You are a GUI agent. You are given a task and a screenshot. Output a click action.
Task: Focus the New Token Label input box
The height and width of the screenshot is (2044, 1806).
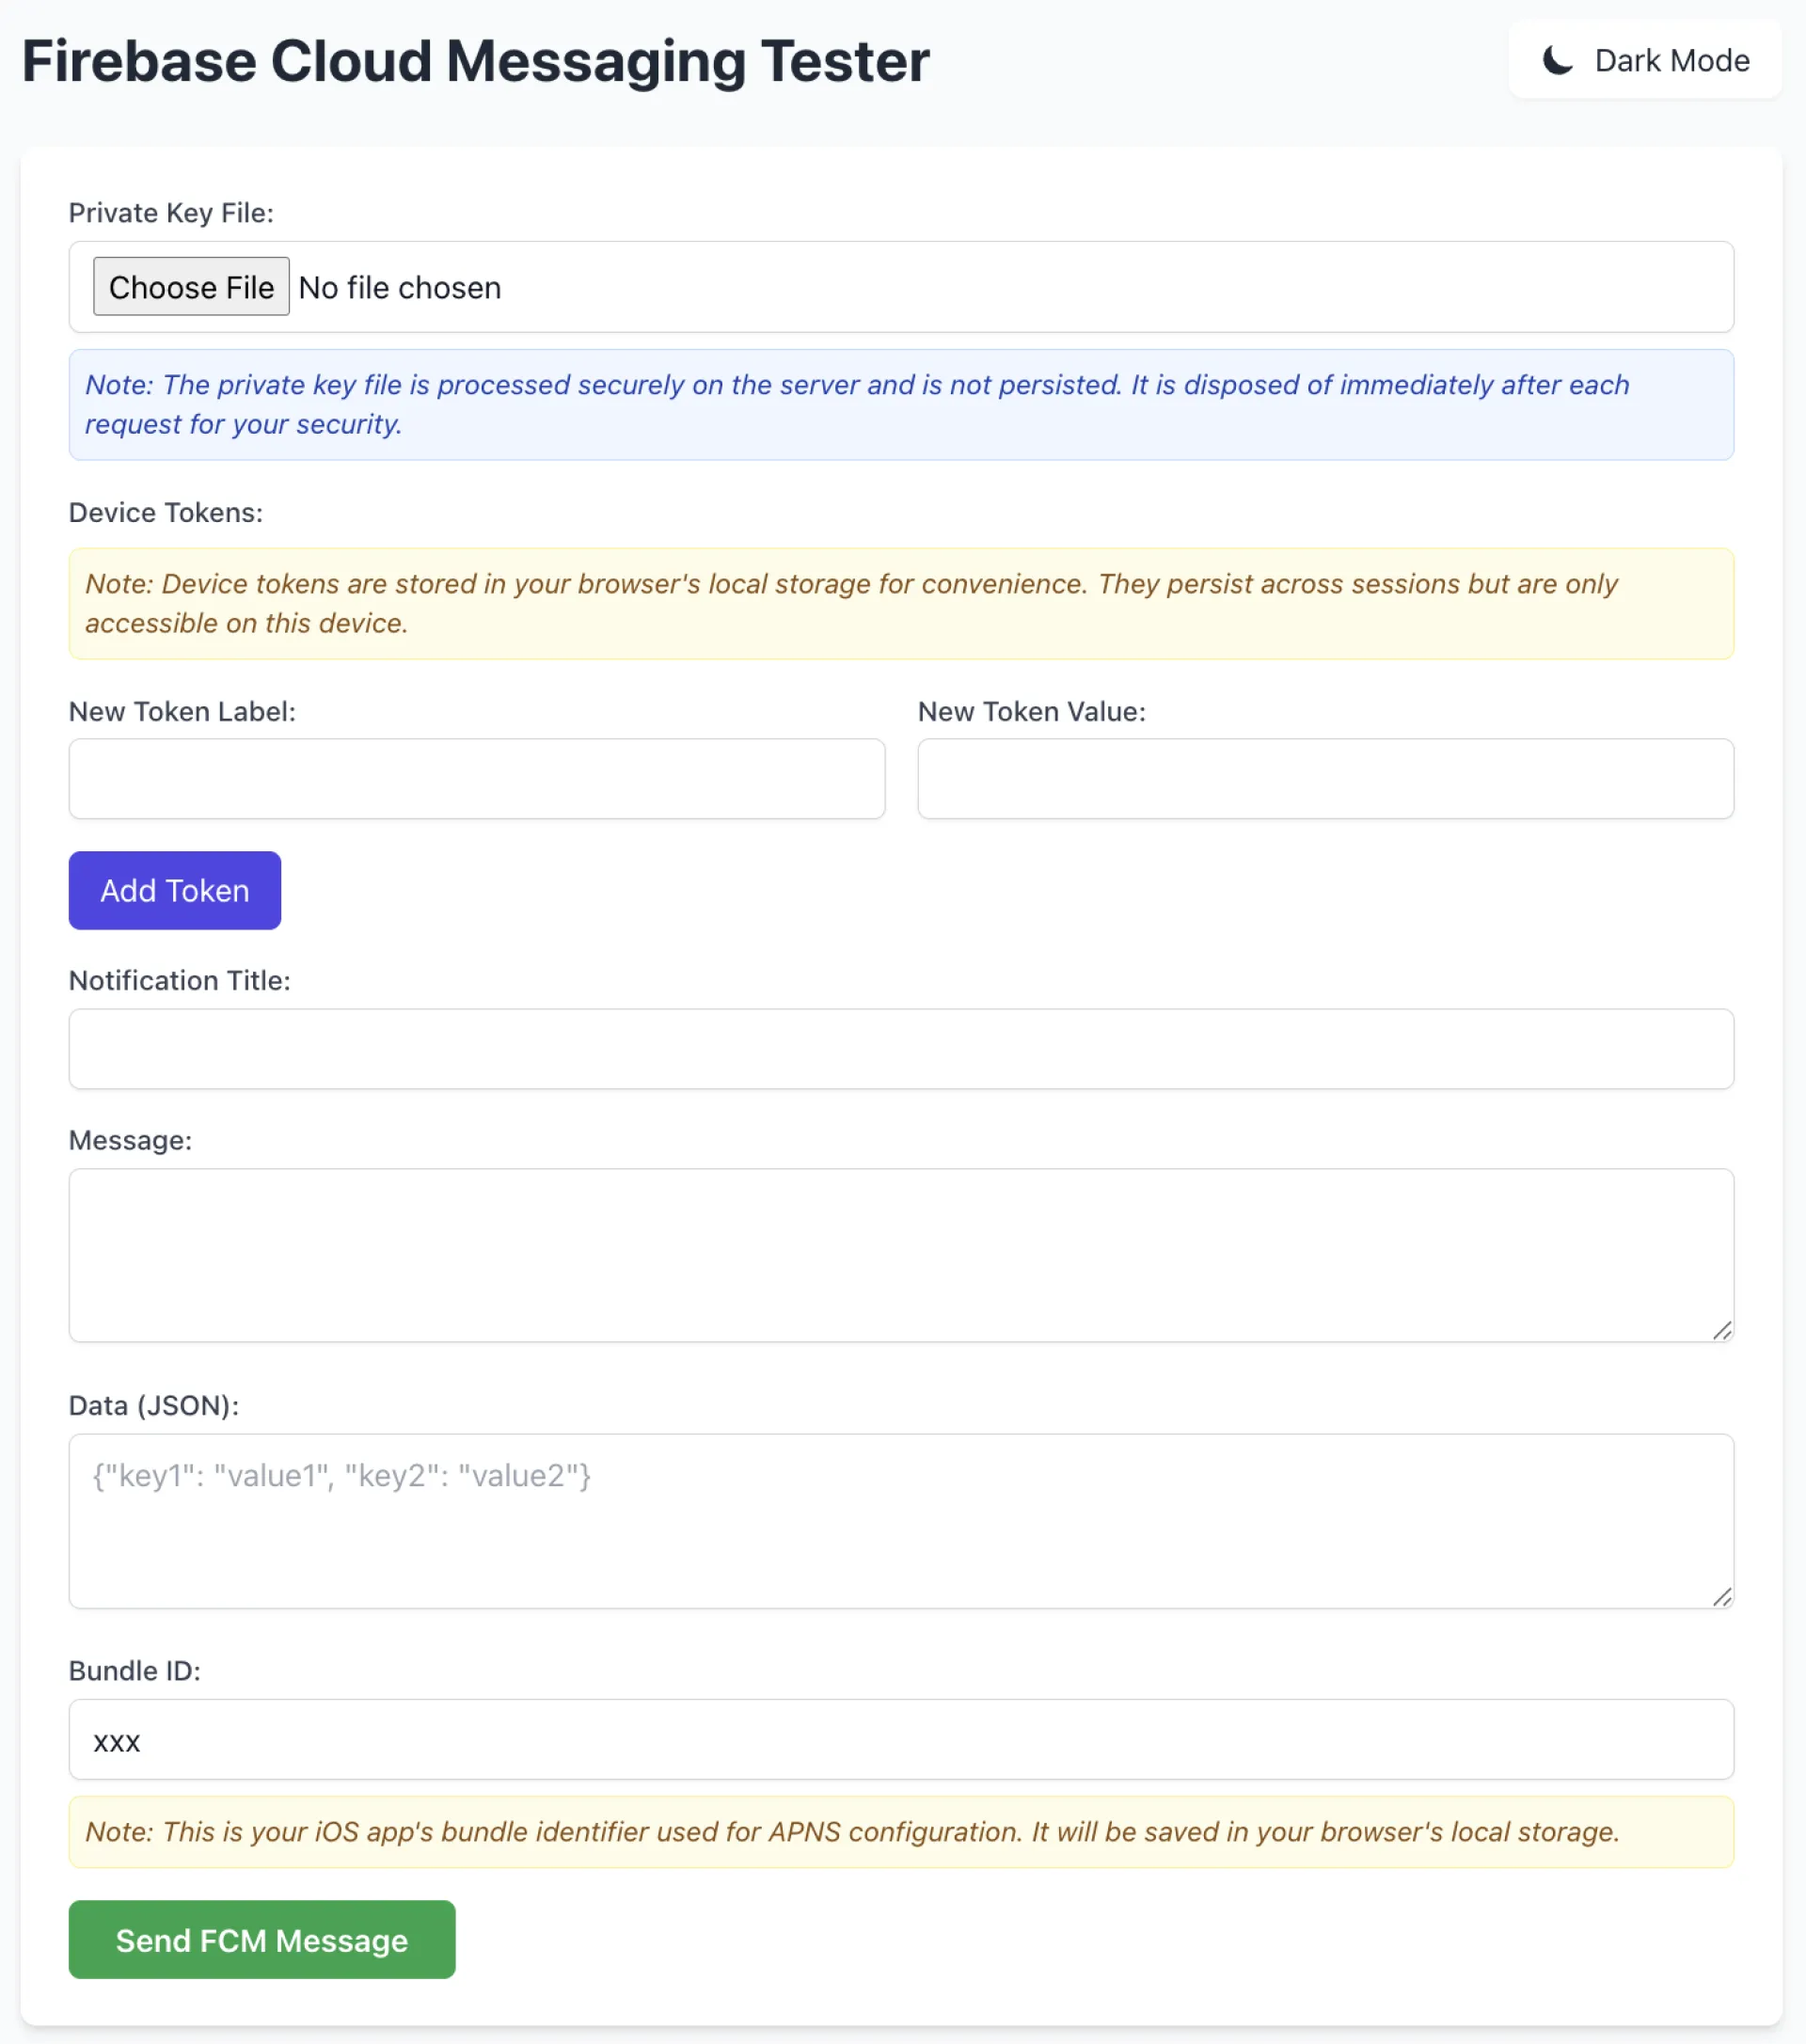click(476, 779)
